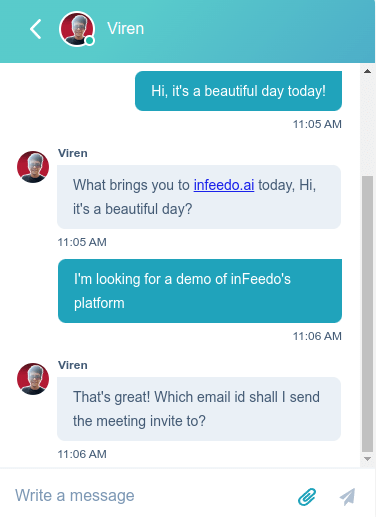Click the scrollbar down arrow
Viewport: 376px width, 517px height.
pos(367,459)
